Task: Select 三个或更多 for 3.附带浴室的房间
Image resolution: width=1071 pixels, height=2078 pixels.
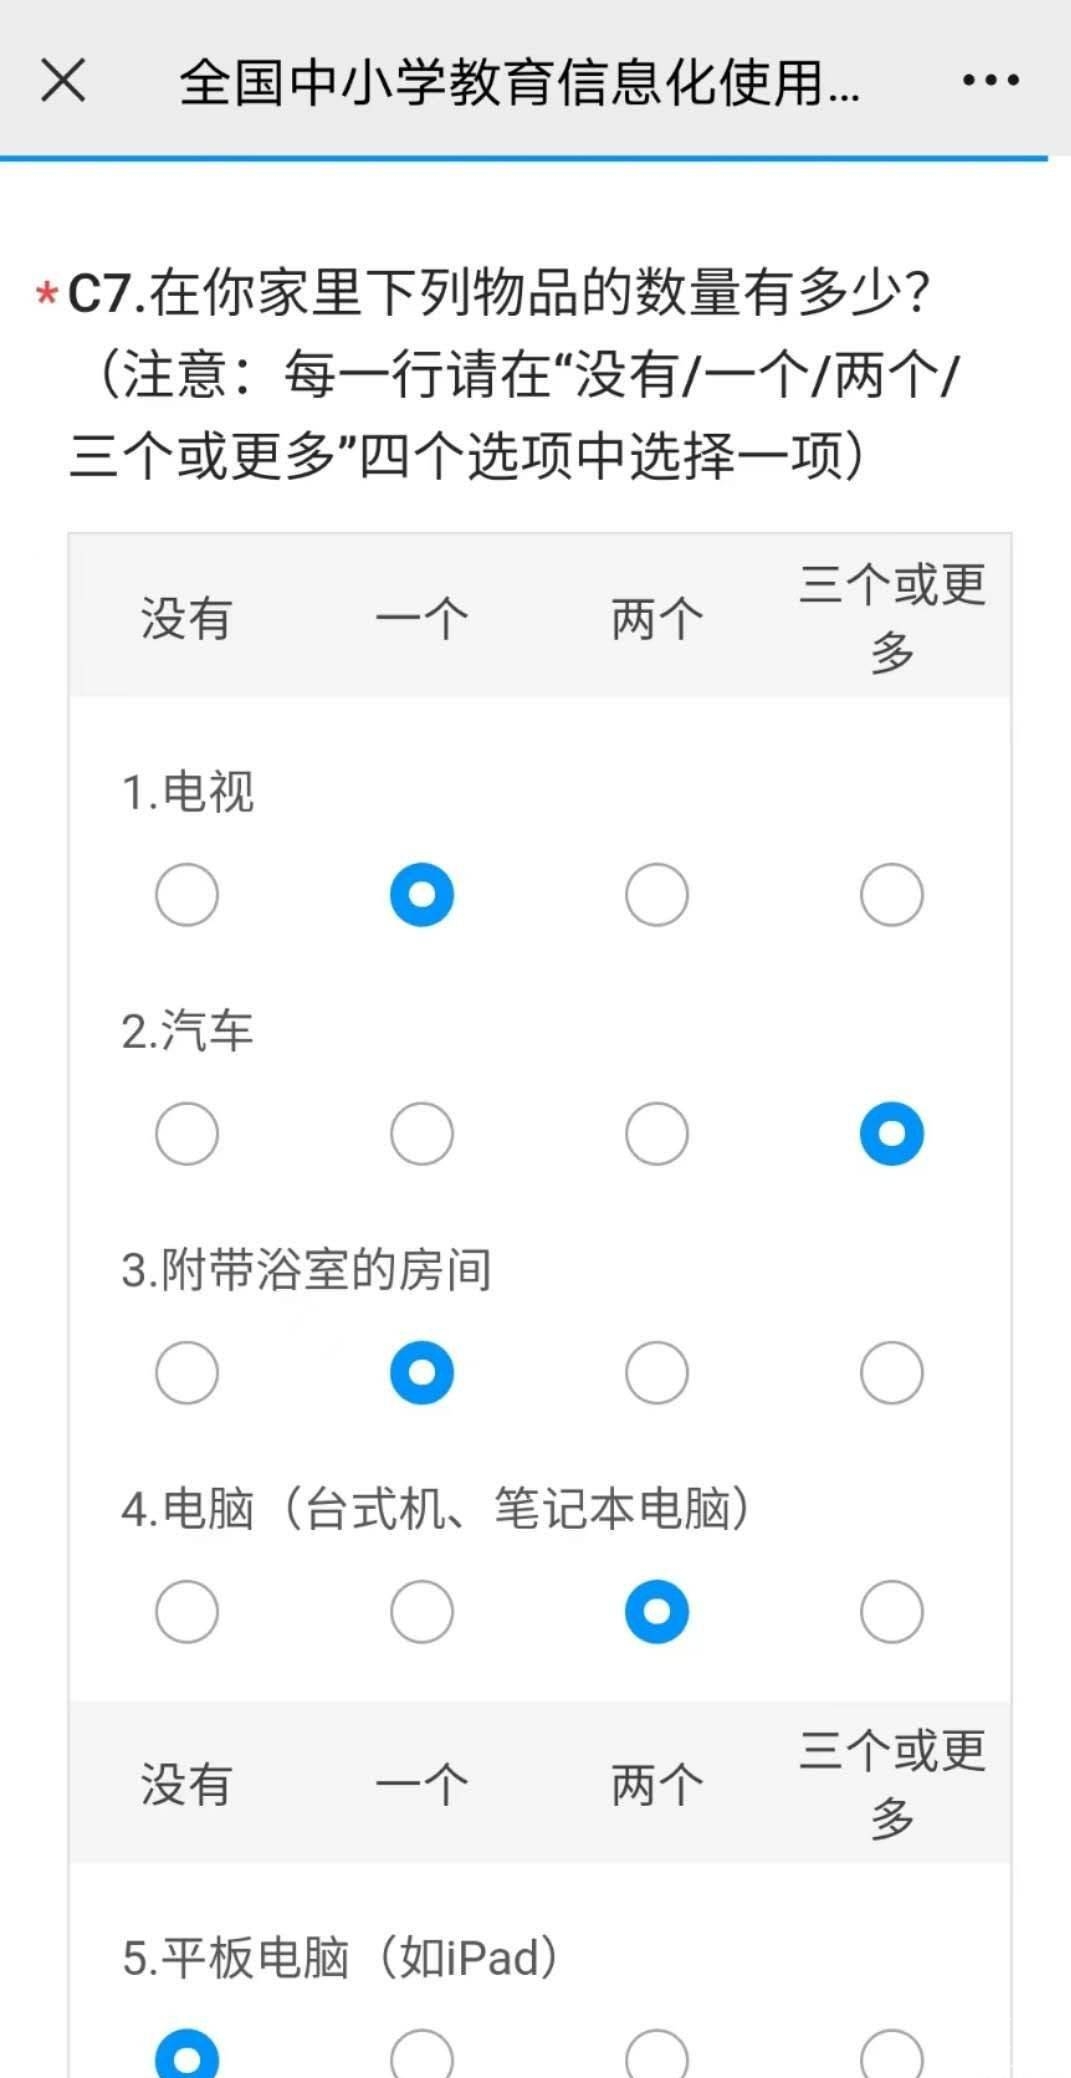Action: click(891, 1372)
